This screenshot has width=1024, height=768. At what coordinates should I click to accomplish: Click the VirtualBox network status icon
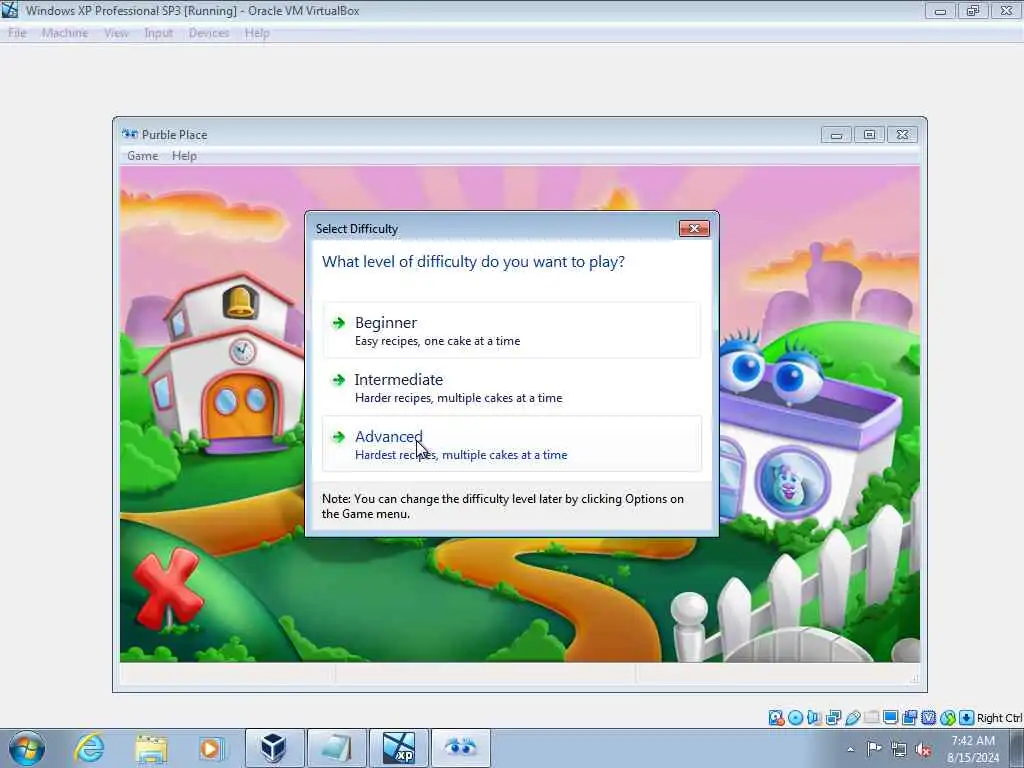point(833,718)
